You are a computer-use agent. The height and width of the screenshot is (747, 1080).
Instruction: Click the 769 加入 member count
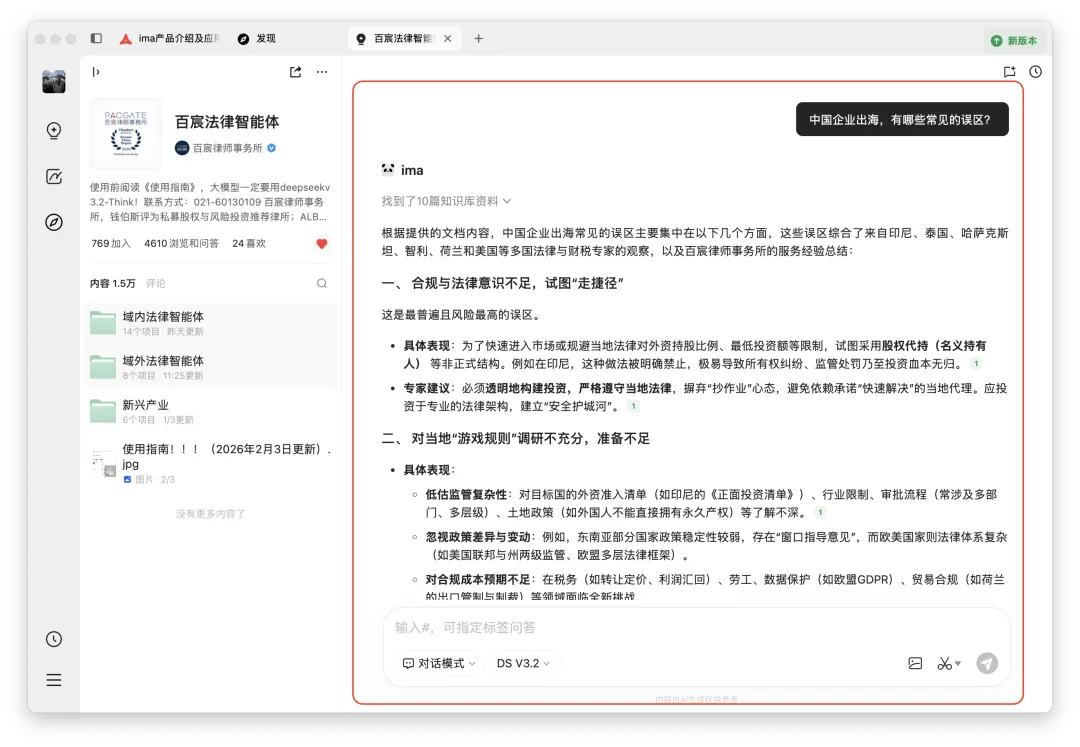pyautogui.click(x=111, y=244)
